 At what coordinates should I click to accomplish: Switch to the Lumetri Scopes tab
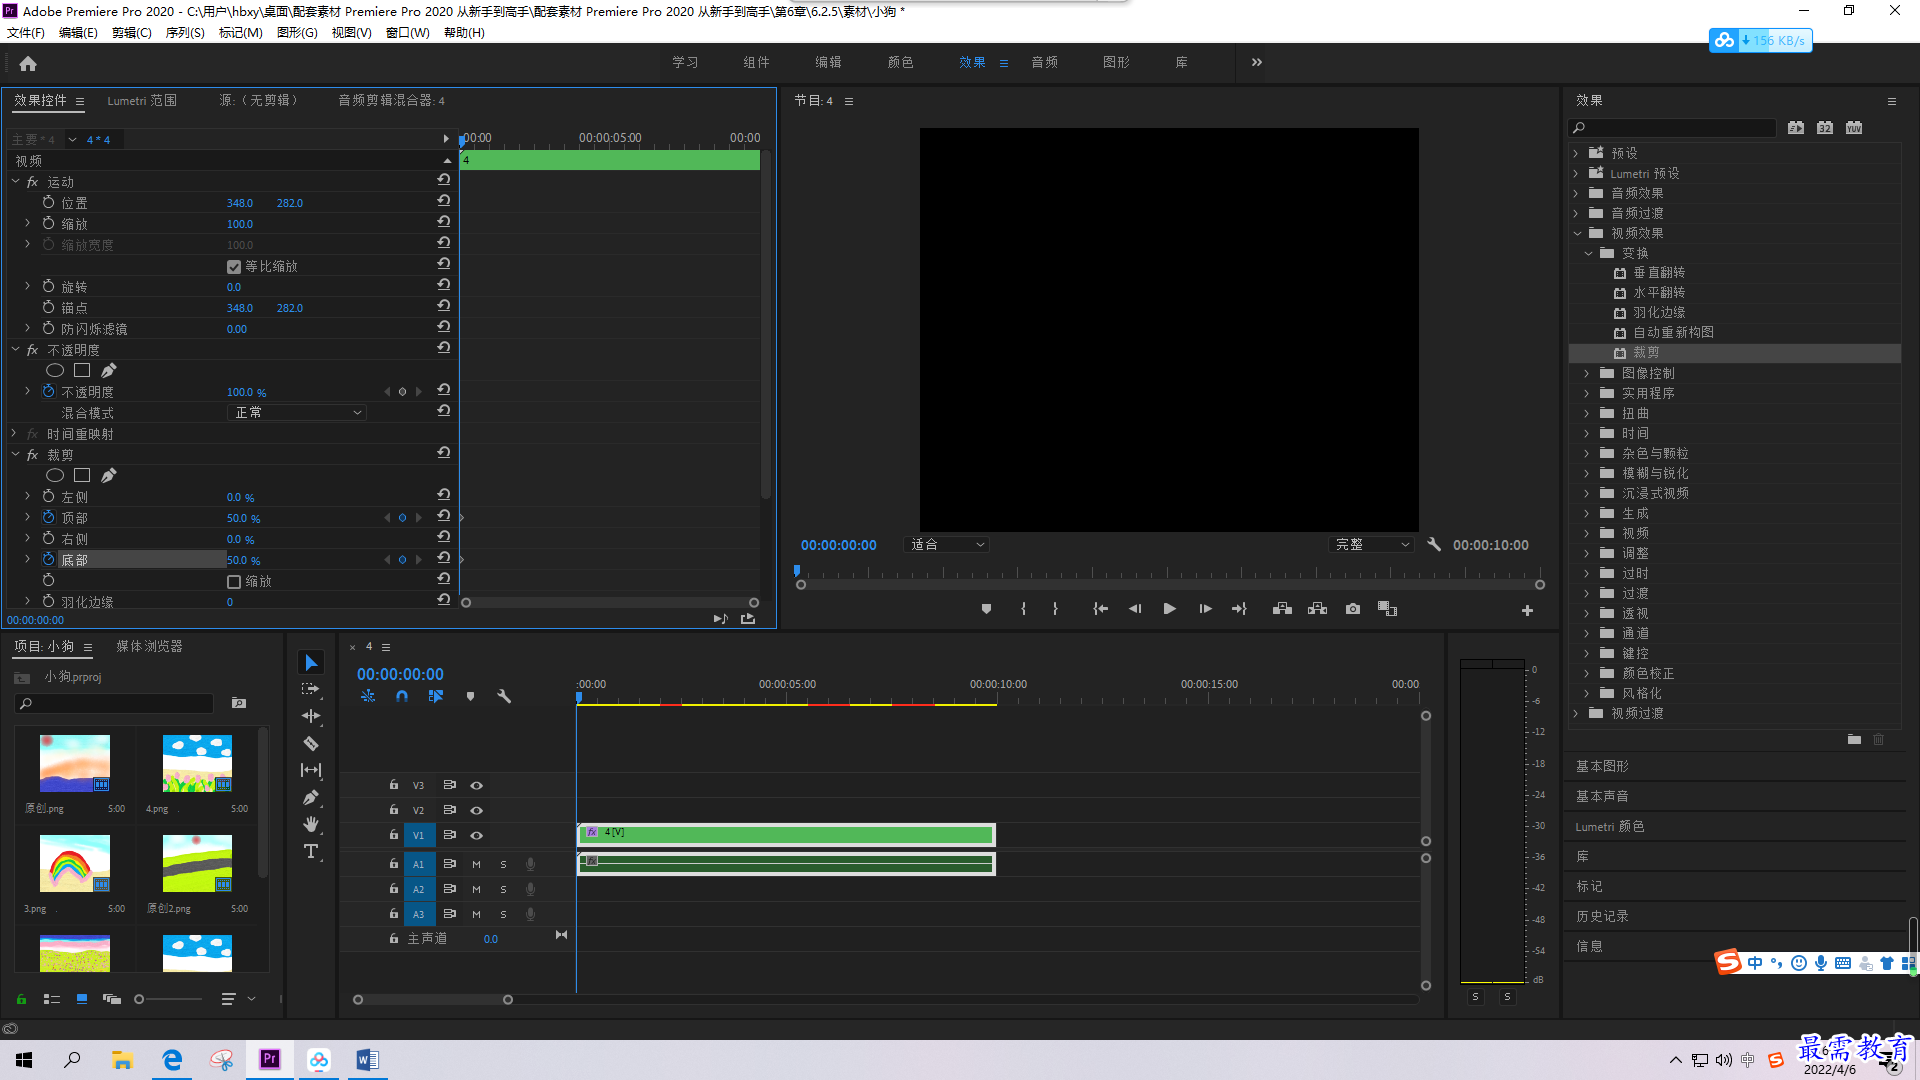142,101
